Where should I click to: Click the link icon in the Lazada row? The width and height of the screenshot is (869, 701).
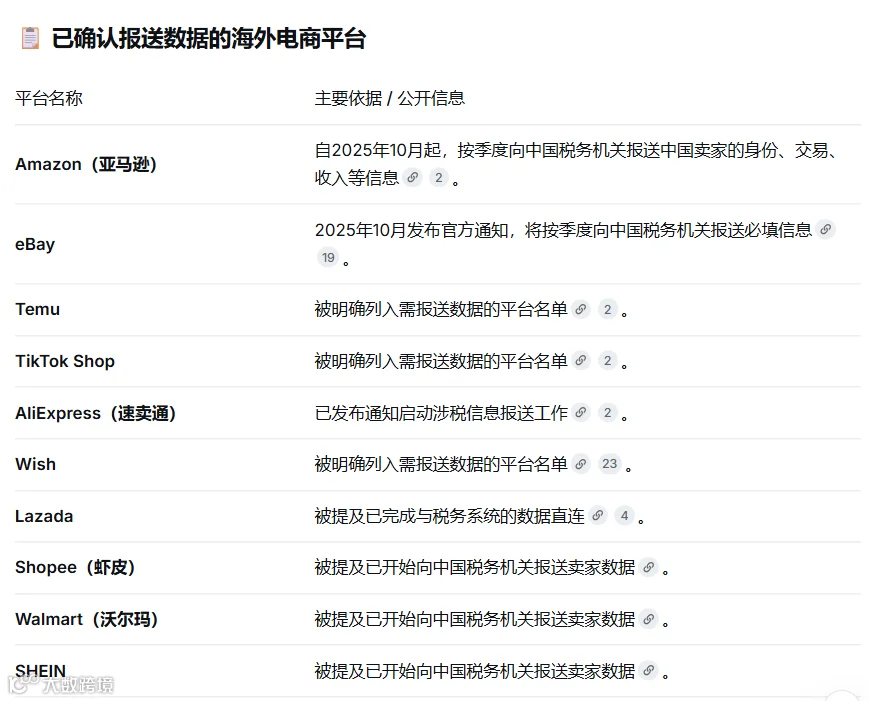point(597,515)
